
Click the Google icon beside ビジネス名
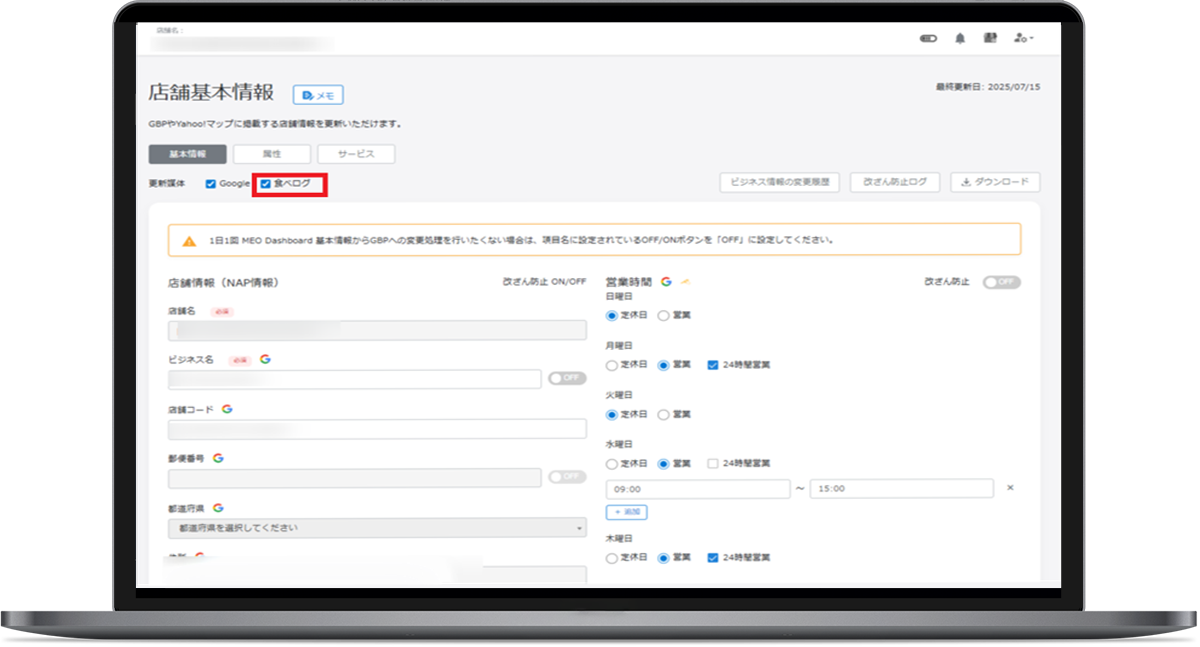(x=265, y=359)
